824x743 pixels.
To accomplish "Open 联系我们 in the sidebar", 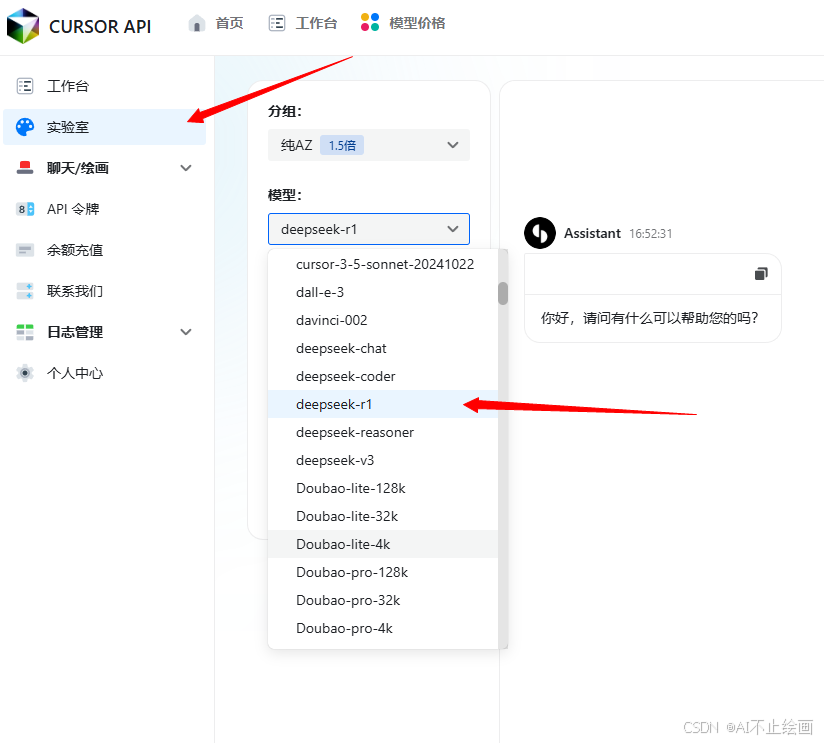I will [x=105, y=291].
